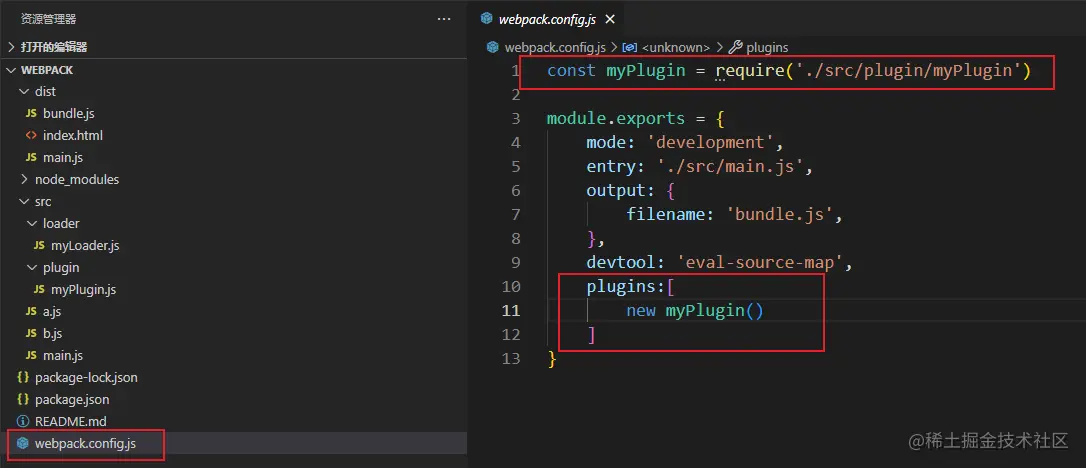Viewport: 1086px width, 468px height.
Task: Click 'new myPlugin()' on line 11
Action: [695, 311]
